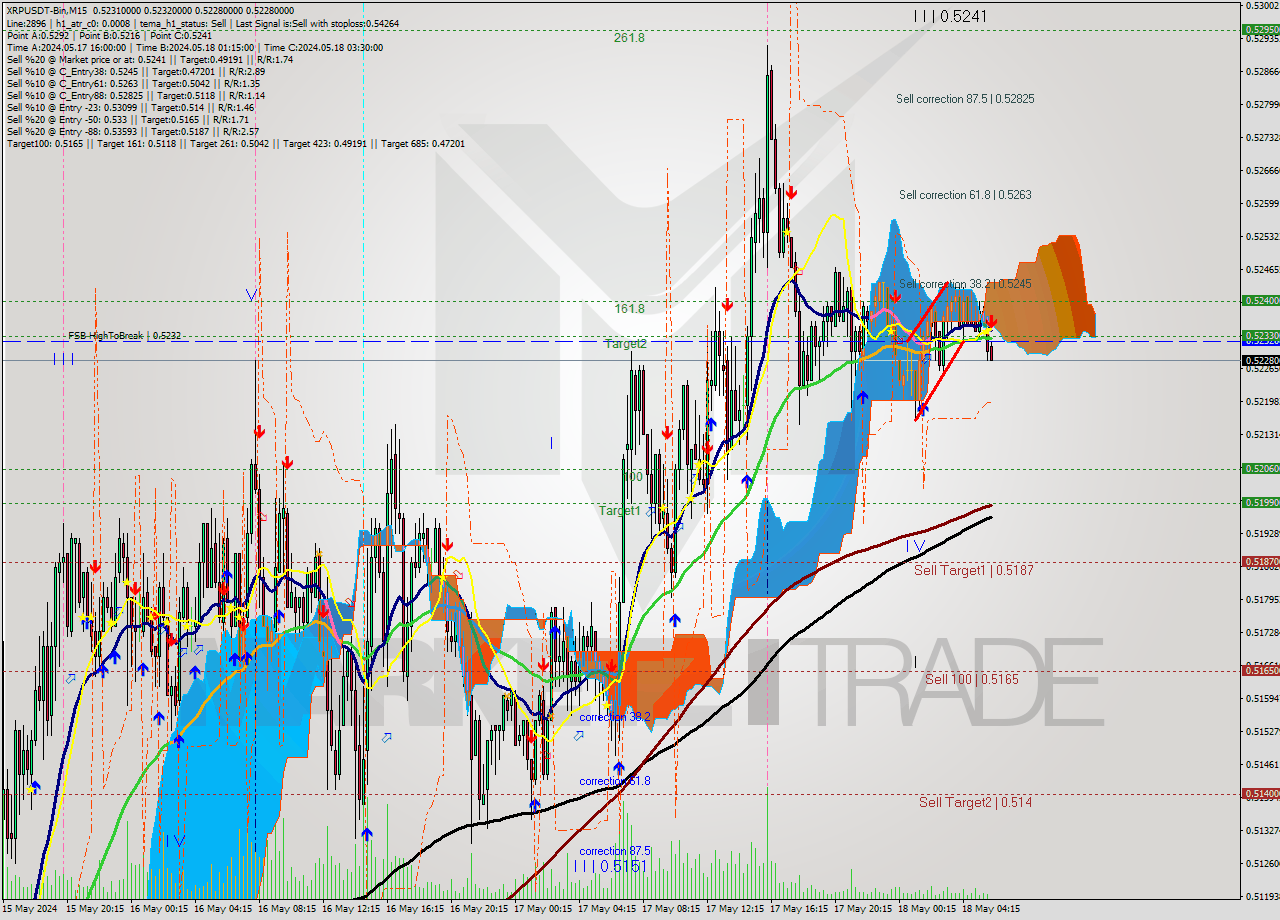Image resolution: width=1280 pixels, height=920 pixels.
Task: Click the 0.52666 price axis value
Action: [x=1262, y=170]
